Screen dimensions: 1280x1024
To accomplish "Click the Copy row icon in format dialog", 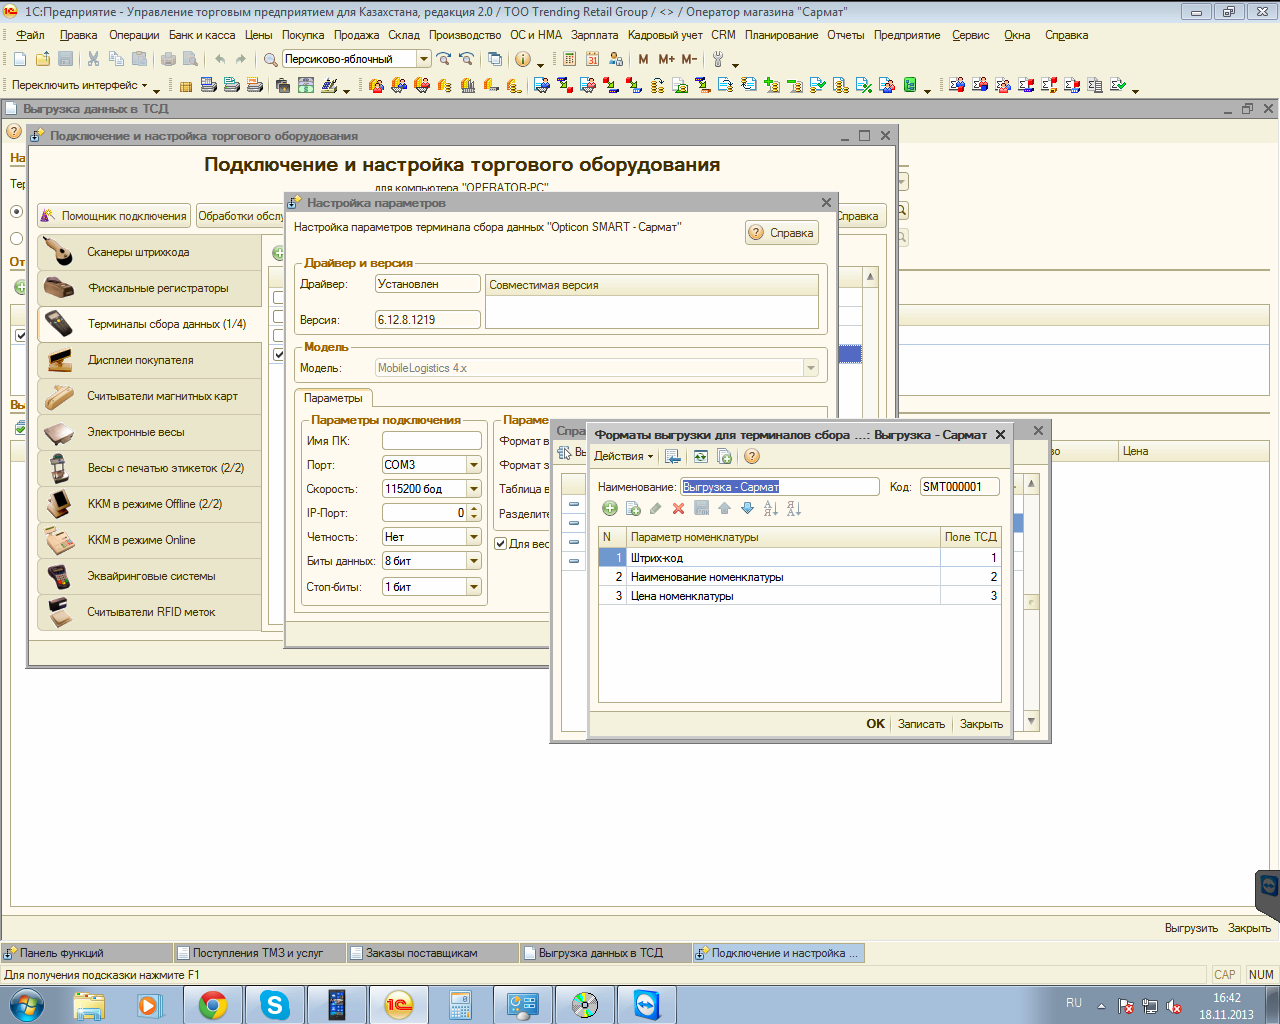I will click(633, 509).
